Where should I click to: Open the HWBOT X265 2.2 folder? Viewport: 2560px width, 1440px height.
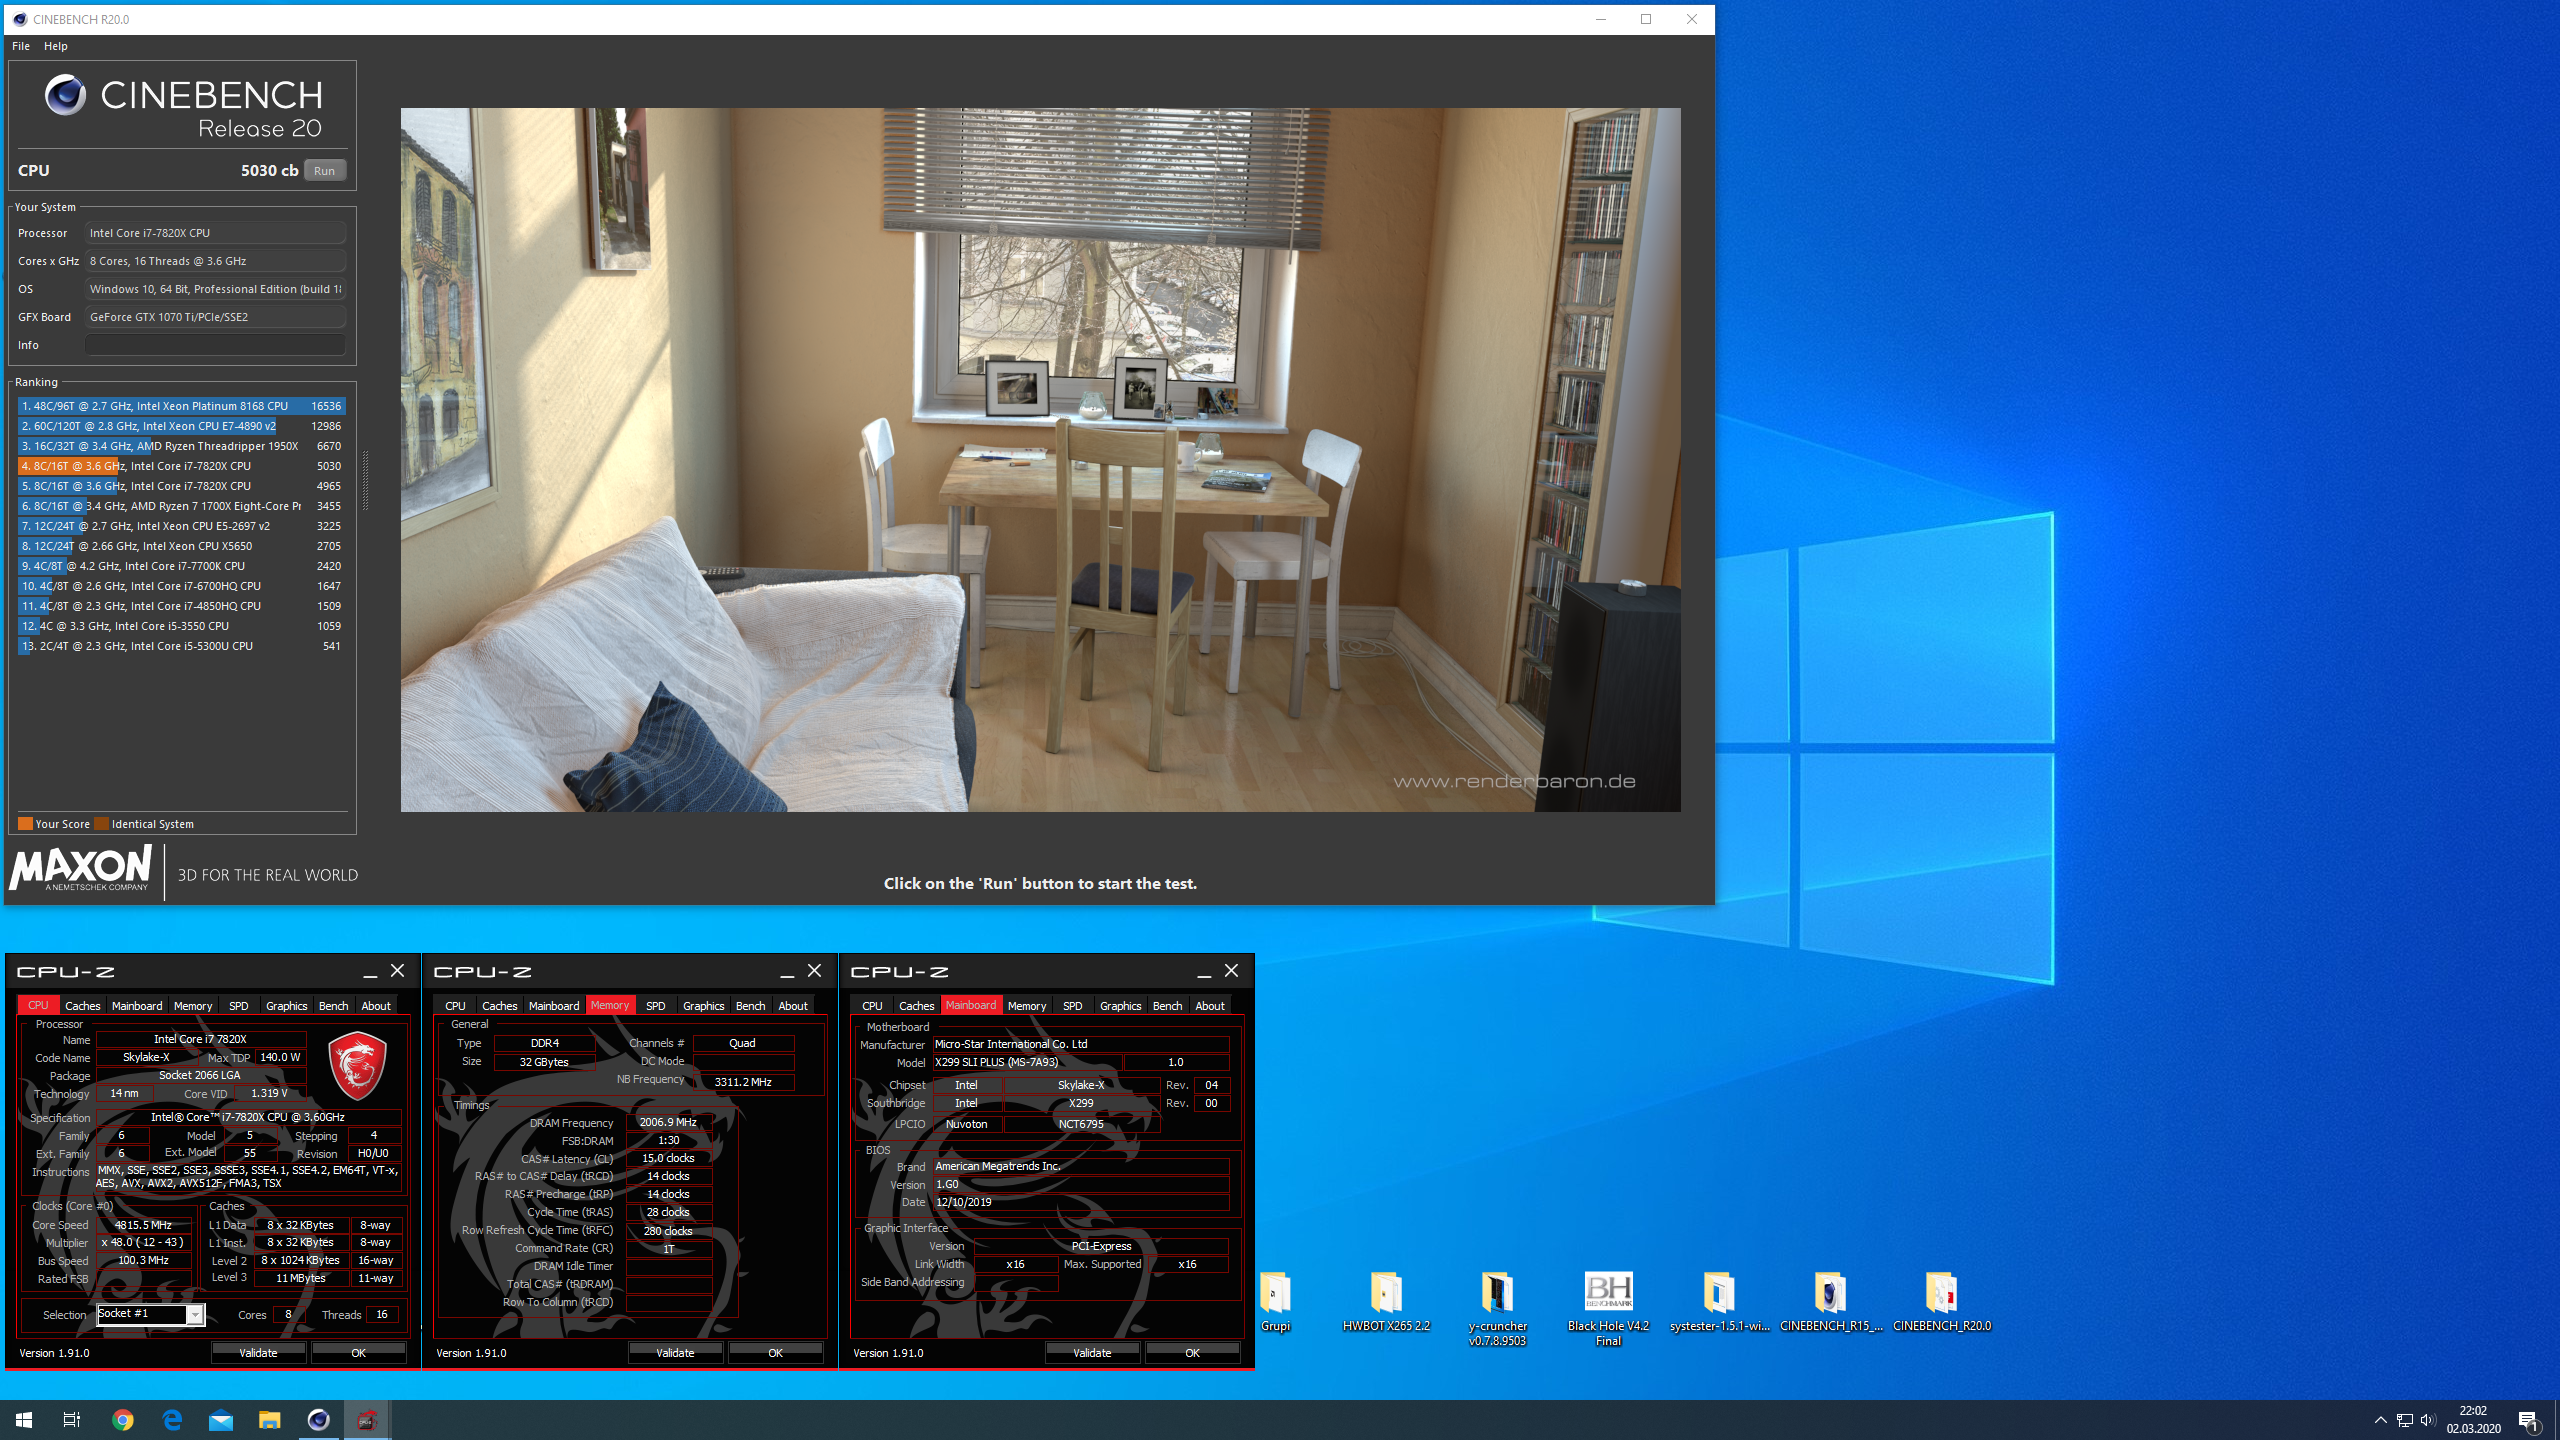click(x=1386, y=1301)
